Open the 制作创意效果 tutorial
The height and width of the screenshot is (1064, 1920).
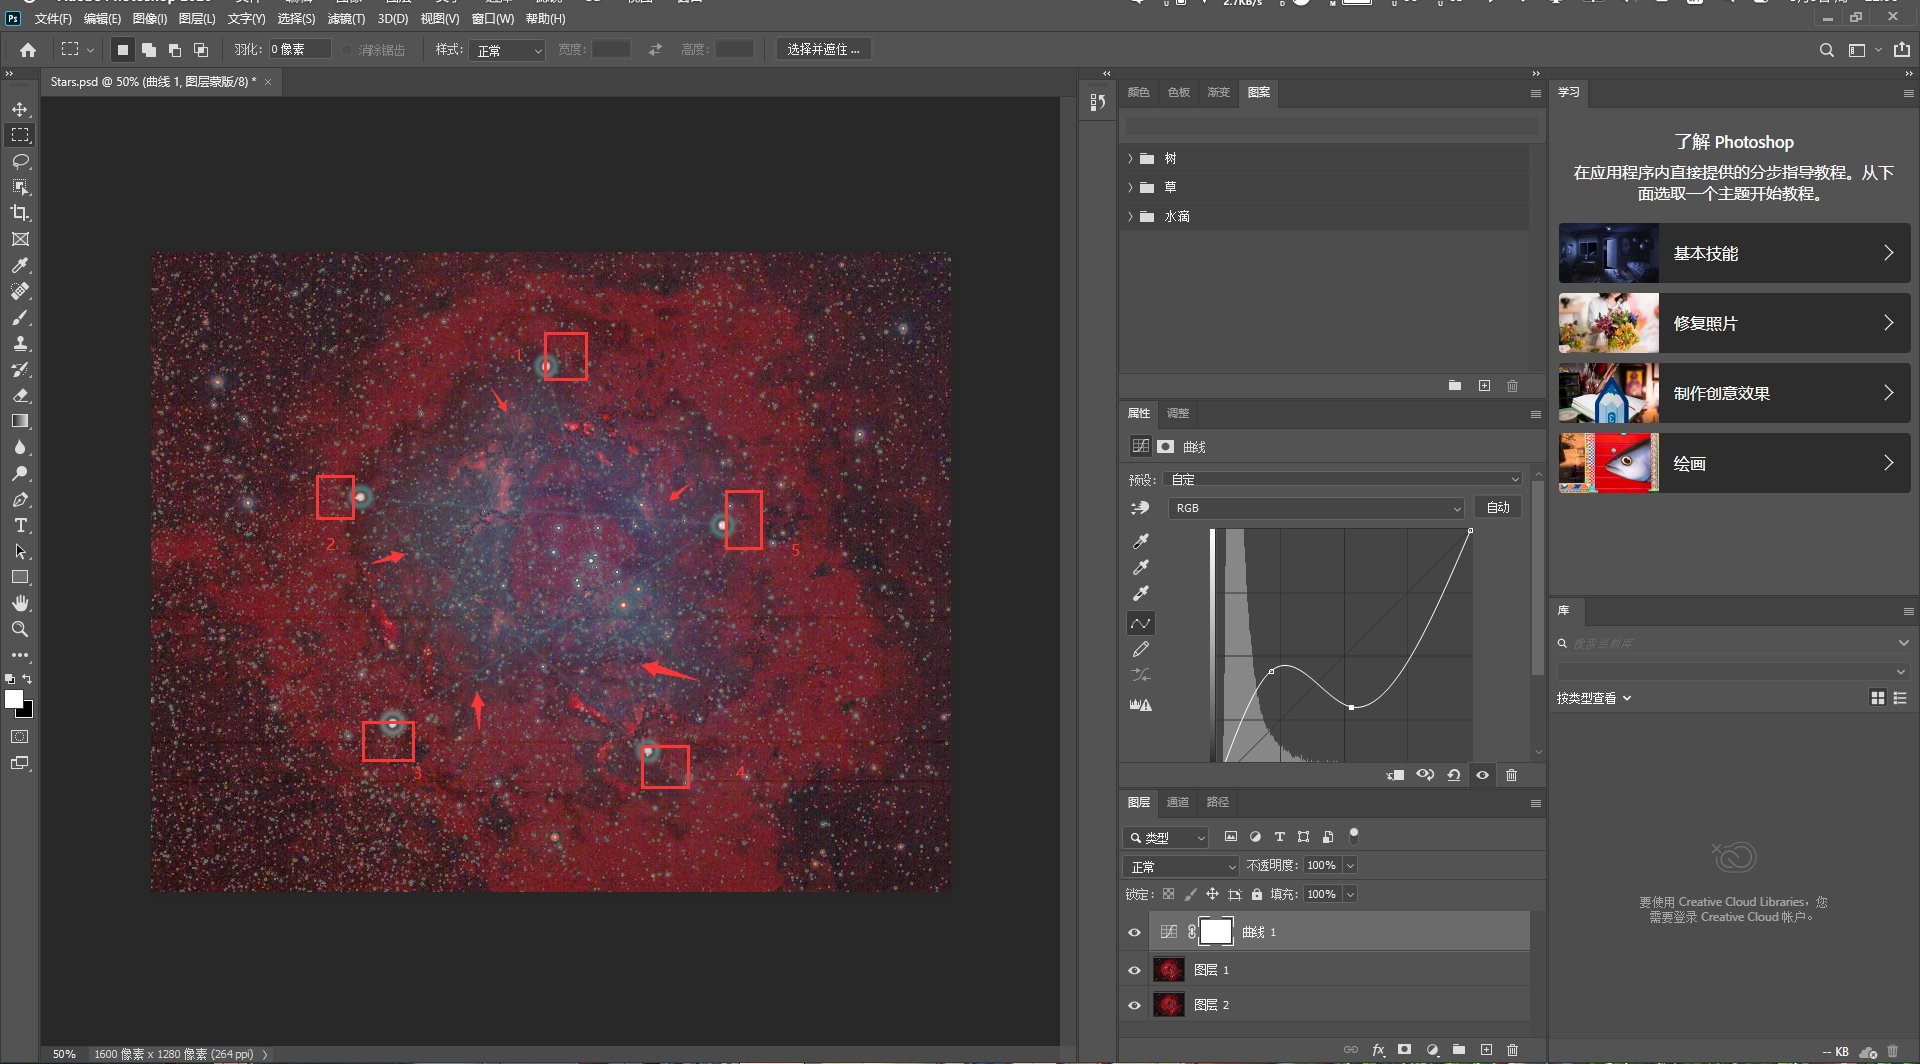point(1734,393)
